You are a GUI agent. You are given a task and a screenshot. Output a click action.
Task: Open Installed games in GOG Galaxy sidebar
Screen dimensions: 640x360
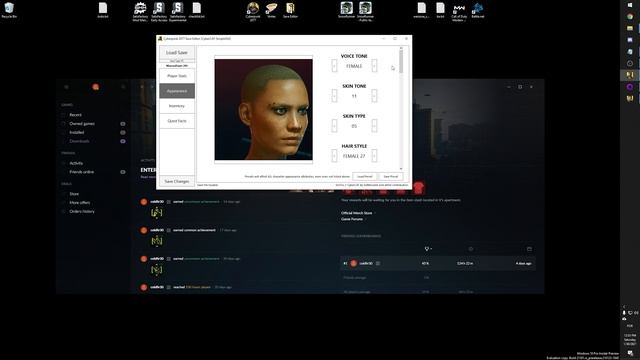pyautogui.click(x=77, y=133)
